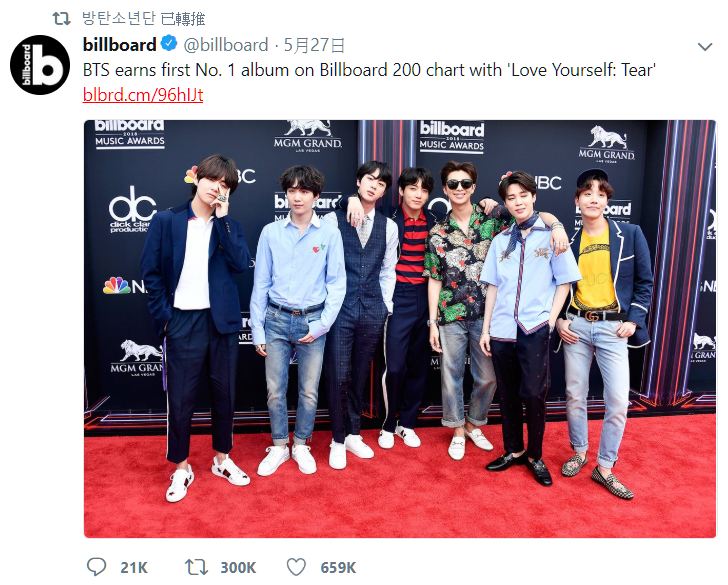Click the tweet text about 'Love Yourself: Tear'

369,70
